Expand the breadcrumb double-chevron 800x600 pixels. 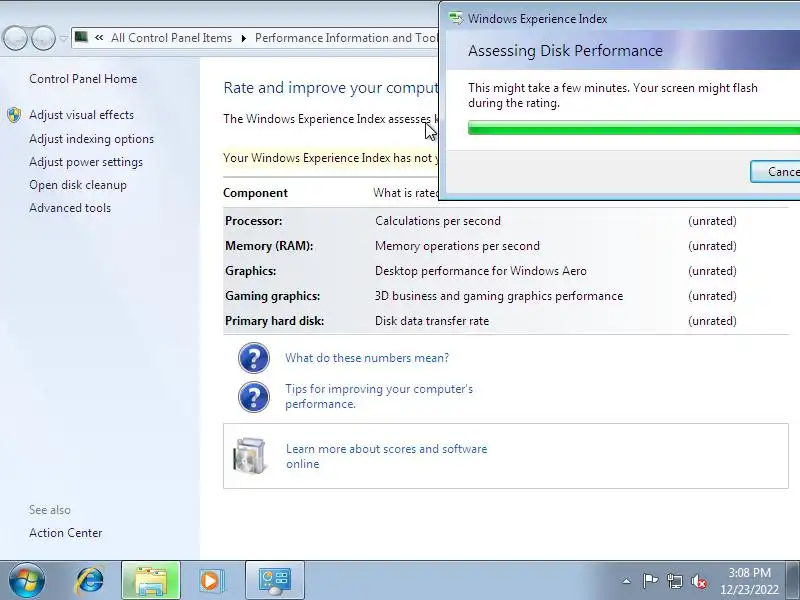[x=99, y=38]
